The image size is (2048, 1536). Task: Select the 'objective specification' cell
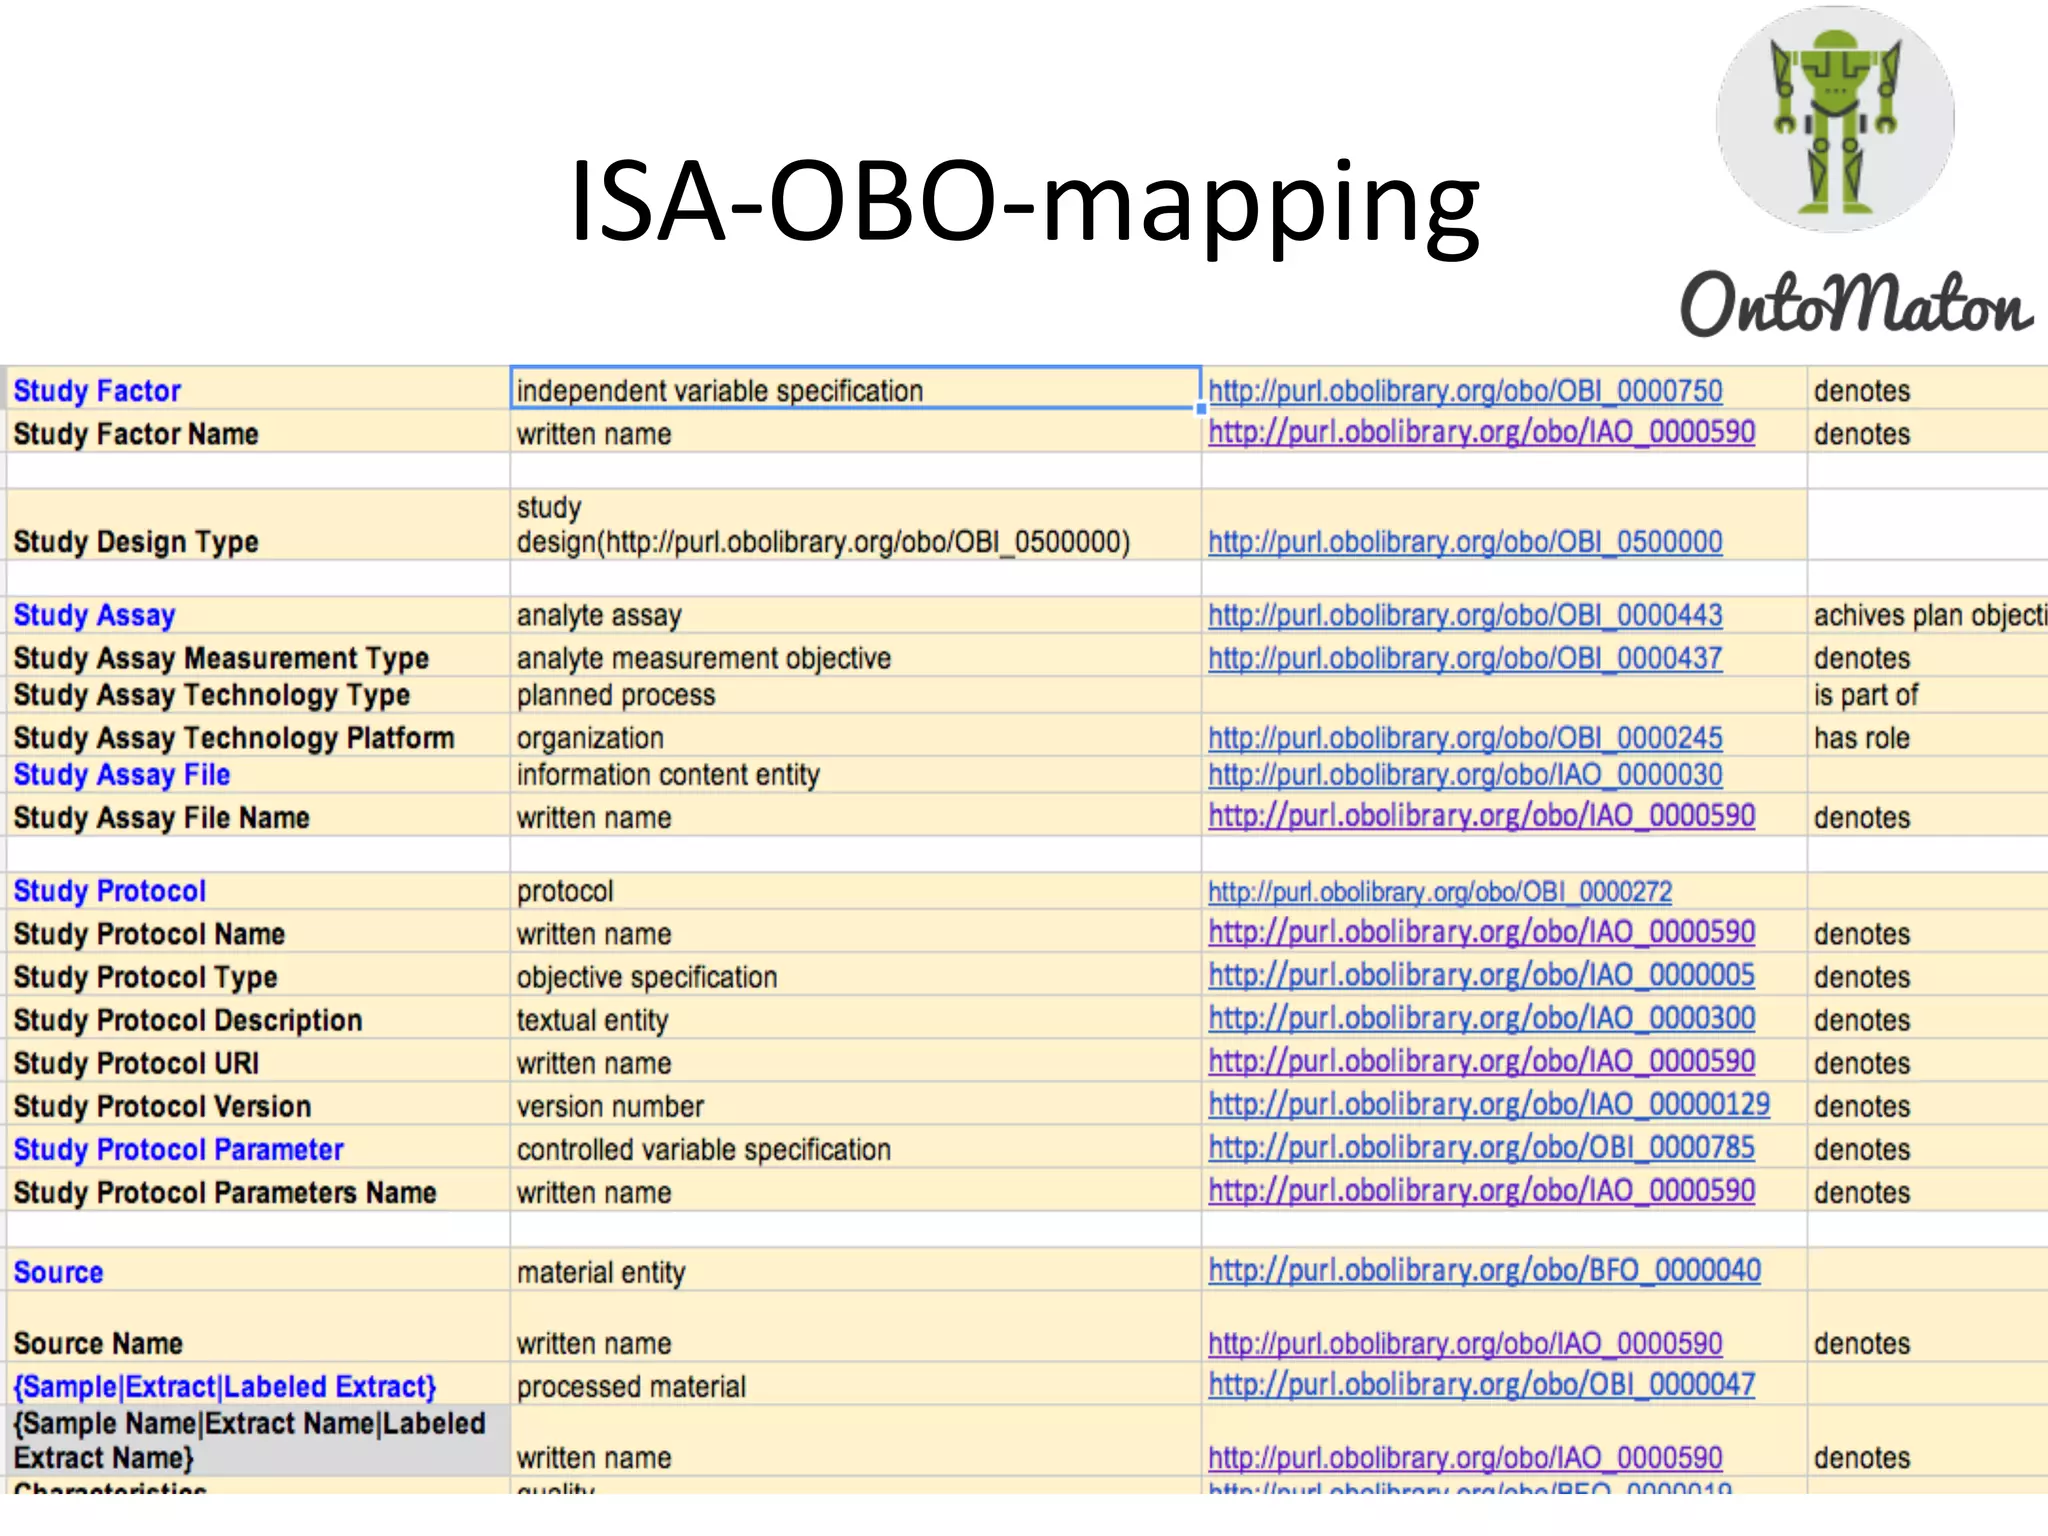click(x=855, y=975)
